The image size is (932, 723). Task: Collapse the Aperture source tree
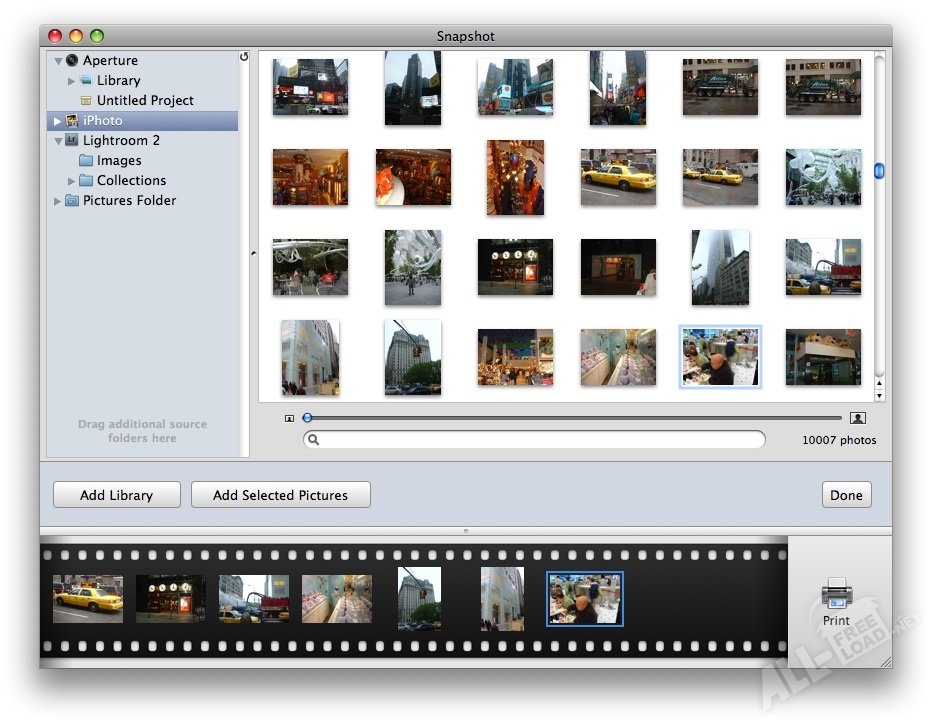point(58,61)
